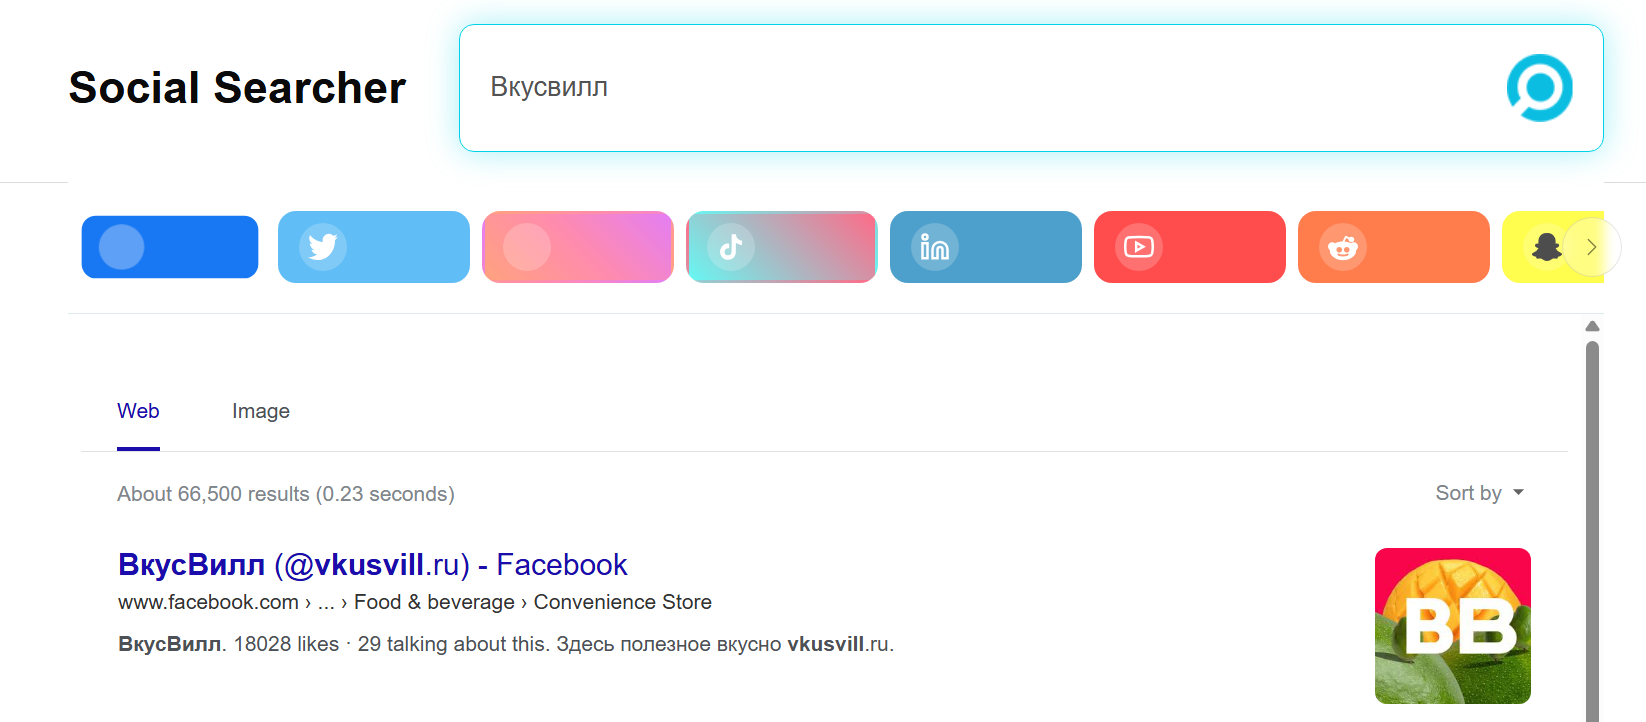This screenshot has height=722, width=1646.
Task: Click the Sort by dropdown arrow
Action: coord(1518,493)
